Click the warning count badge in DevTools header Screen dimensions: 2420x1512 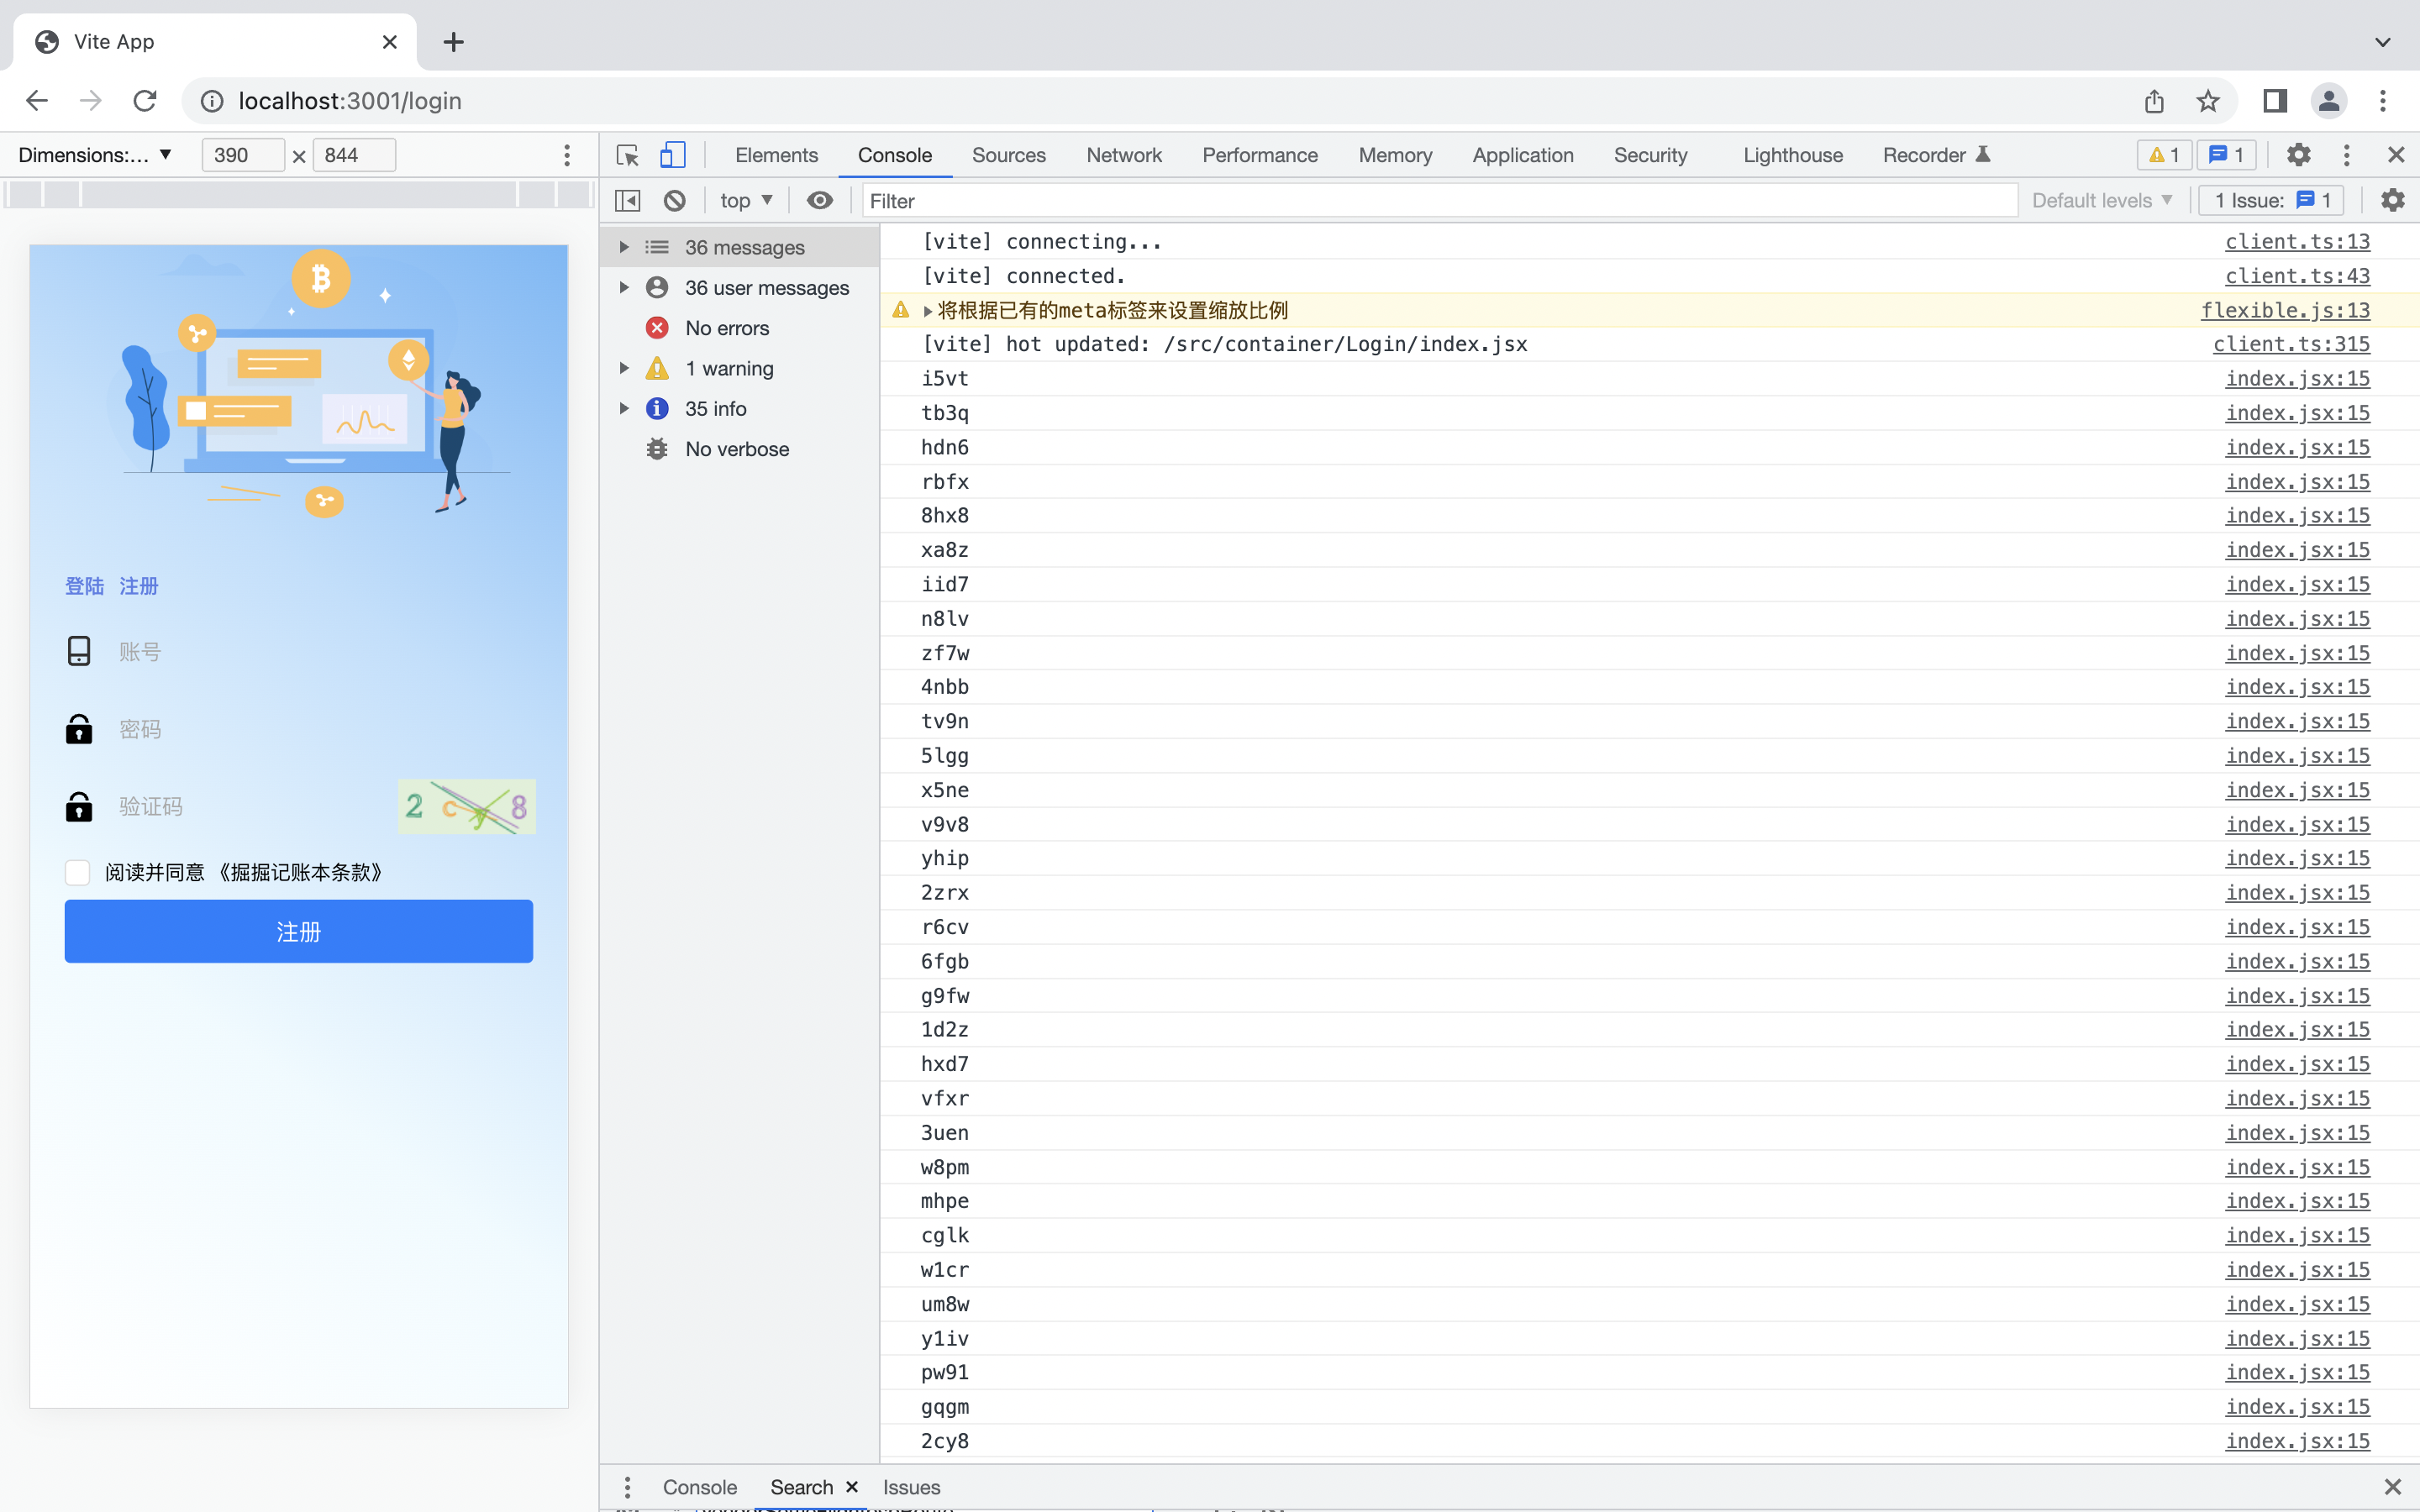pos(2164,155)
